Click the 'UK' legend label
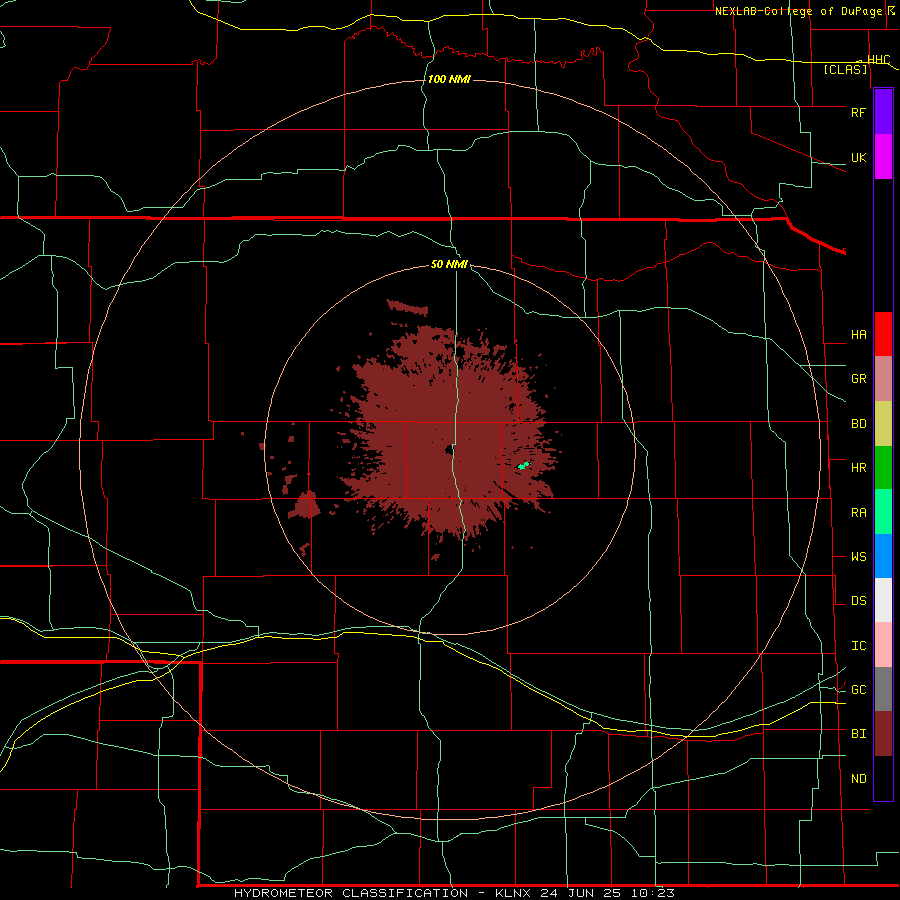 click(858, 157)
